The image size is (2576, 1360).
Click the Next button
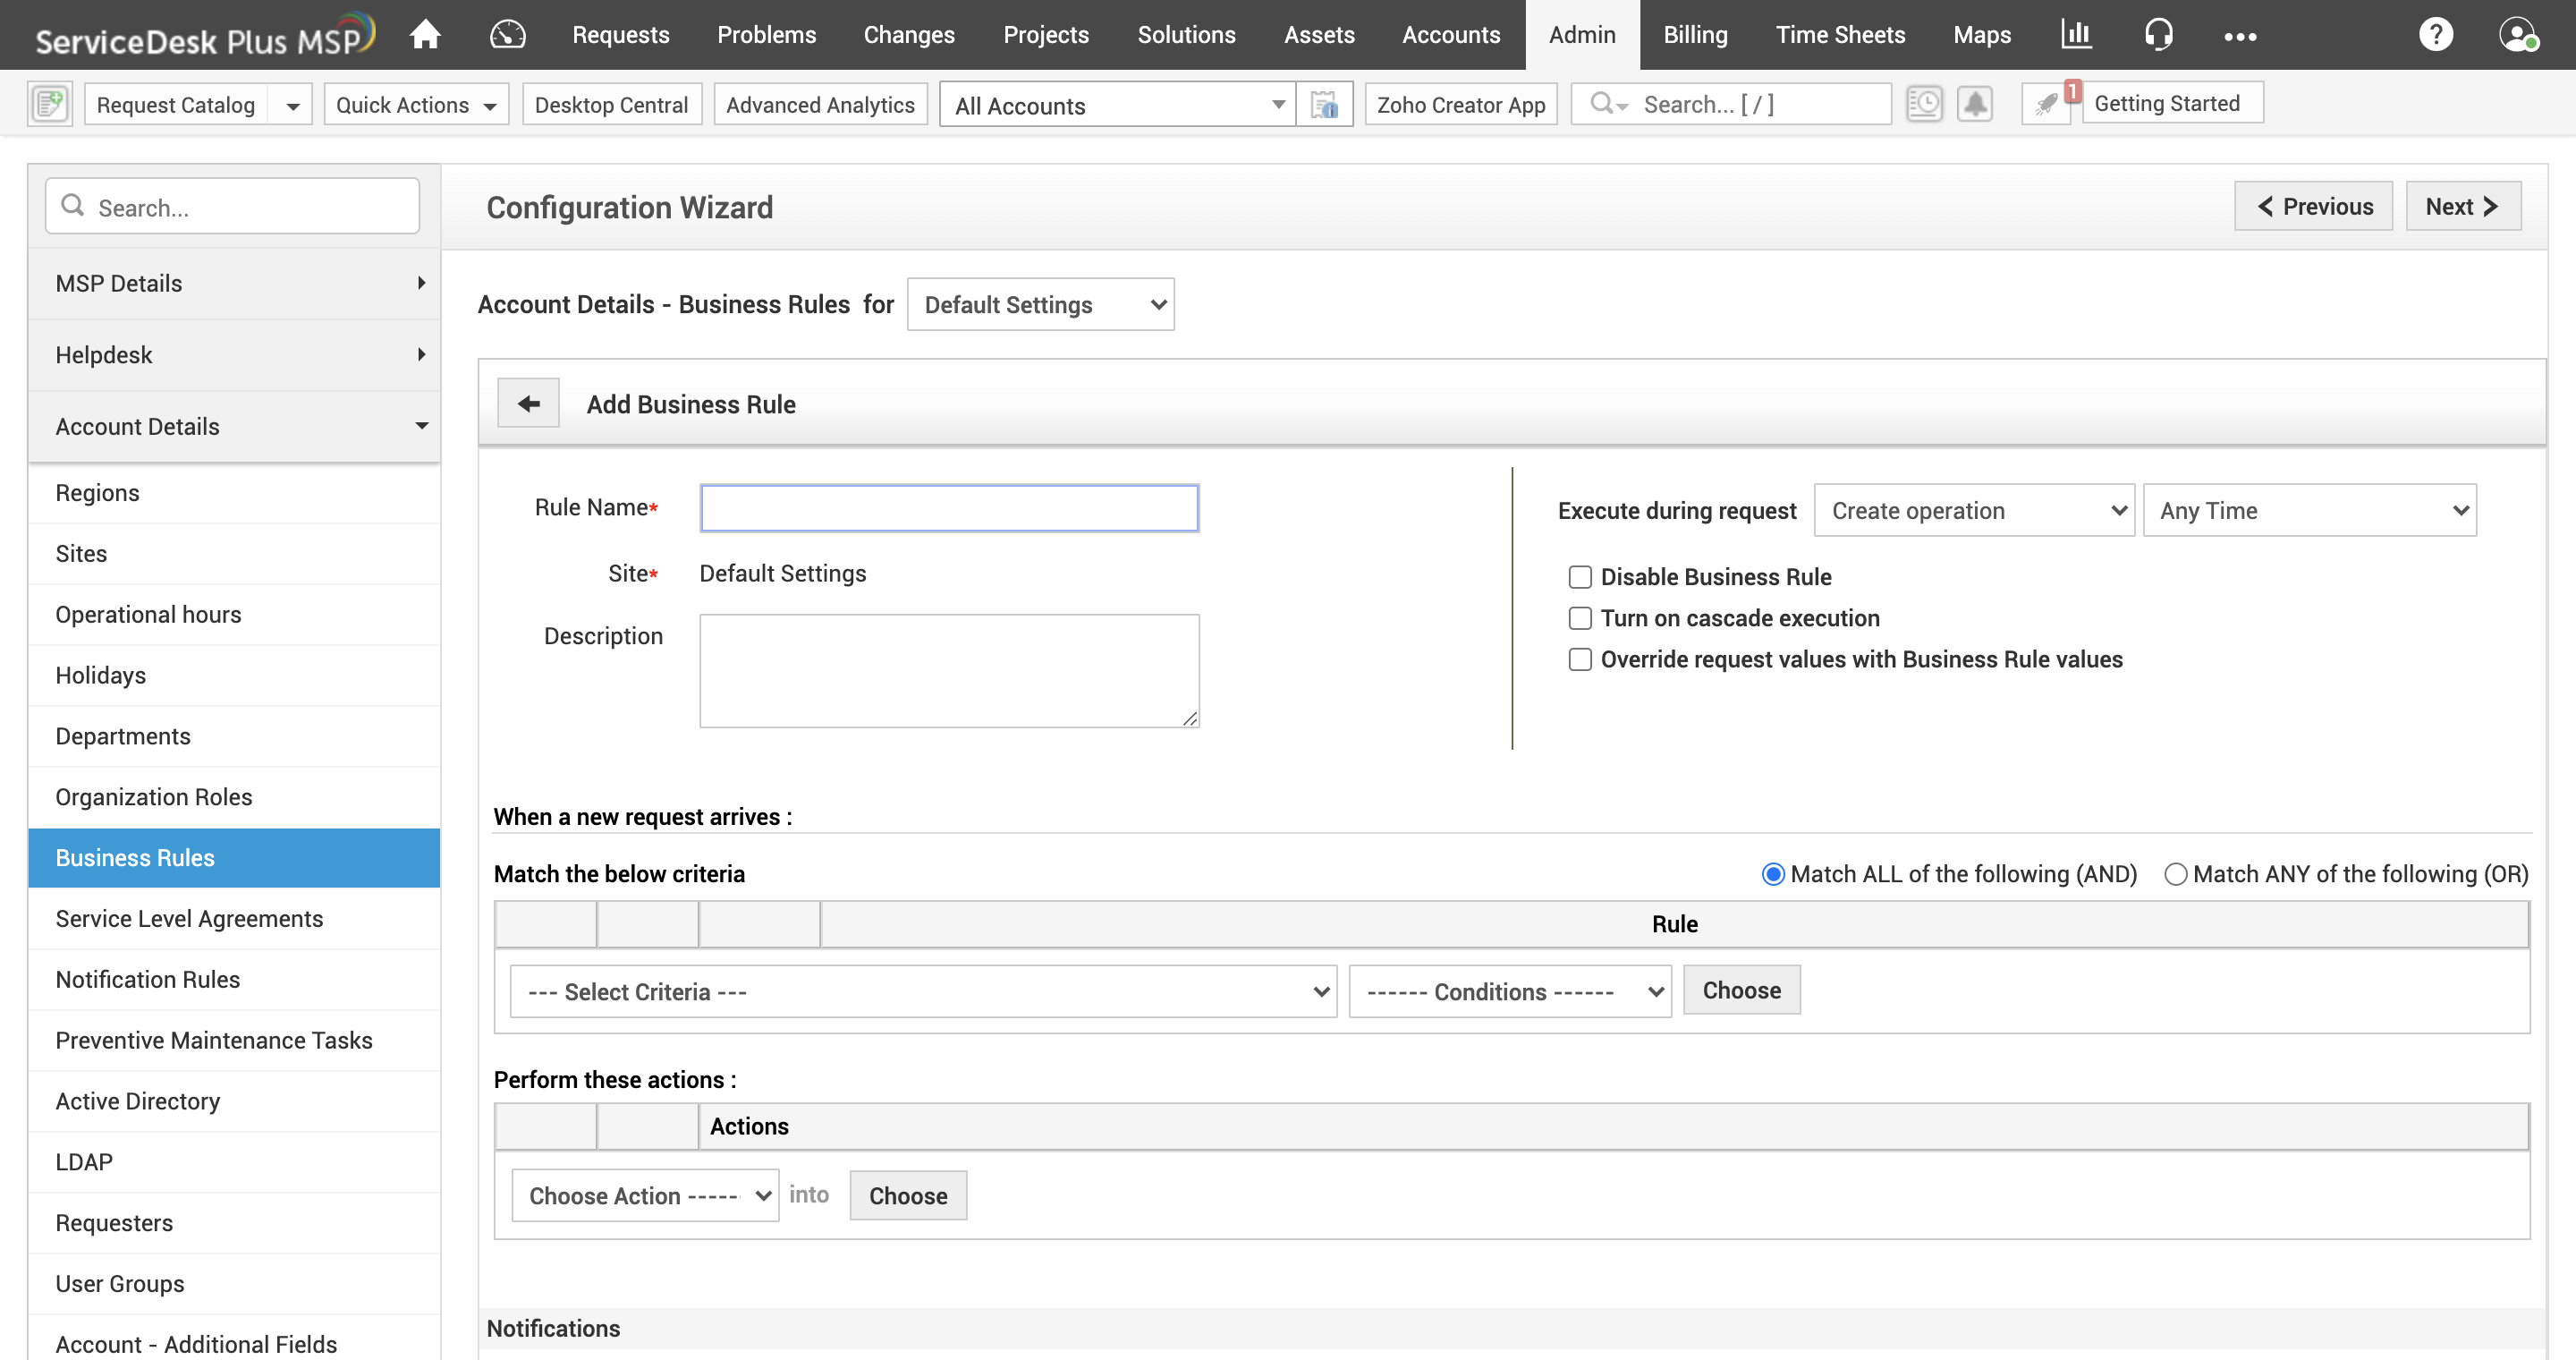pos(2462,206)
